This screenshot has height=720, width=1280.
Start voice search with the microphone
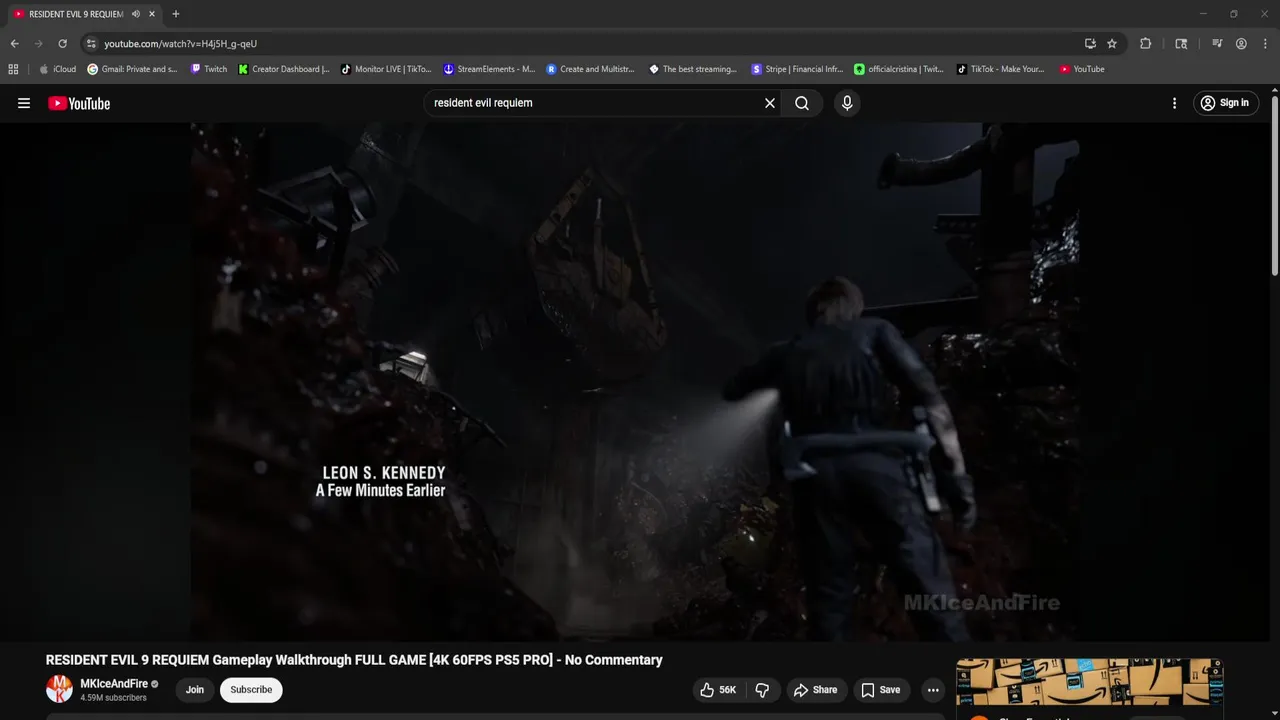point(847,103)
